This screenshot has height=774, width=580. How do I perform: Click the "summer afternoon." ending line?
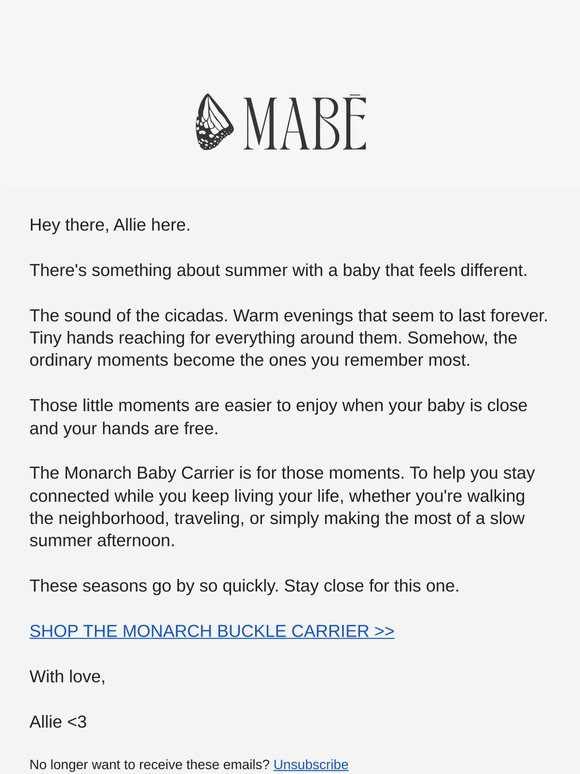coord(102,541)
